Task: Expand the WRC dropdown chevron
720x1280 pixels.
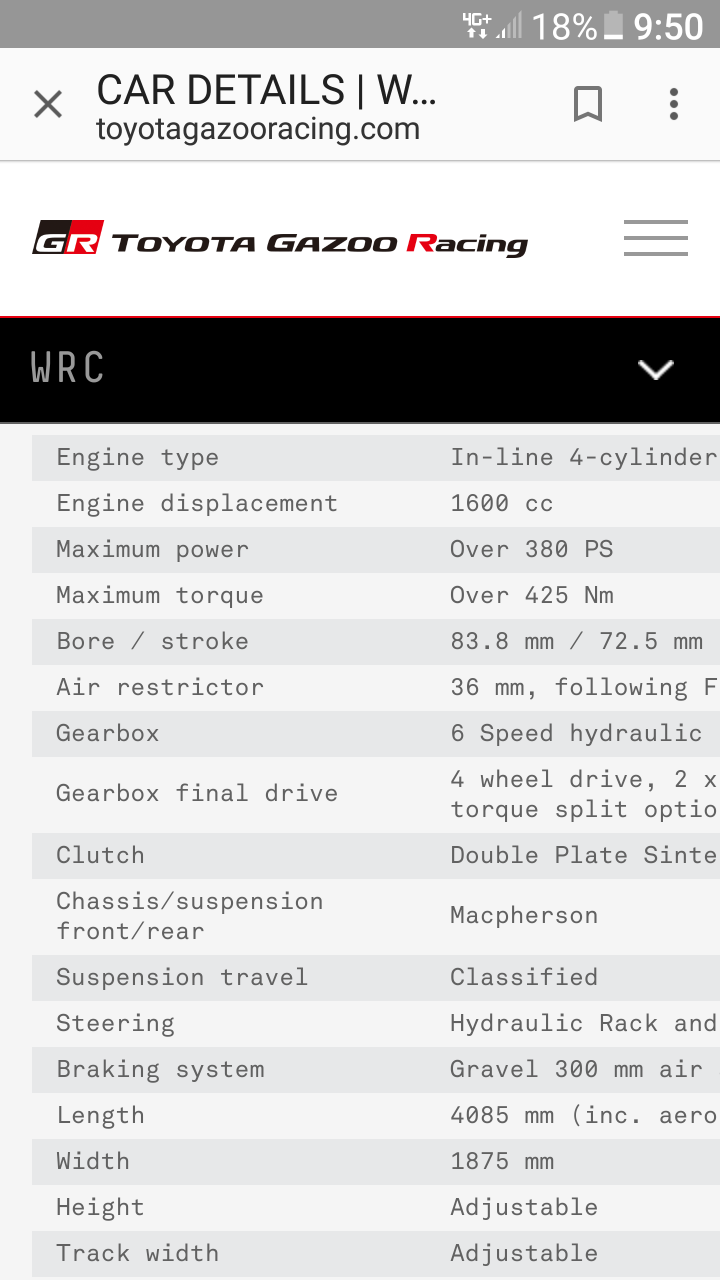Action: tap(656, 369)
